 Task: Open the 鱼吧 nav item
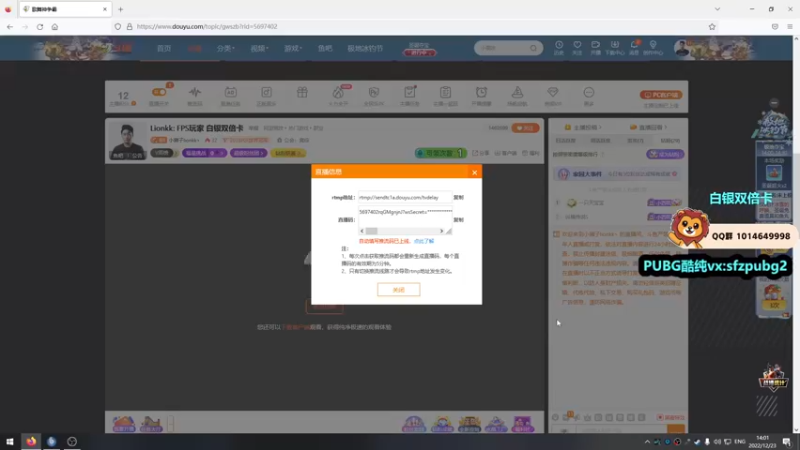(325, 48)
